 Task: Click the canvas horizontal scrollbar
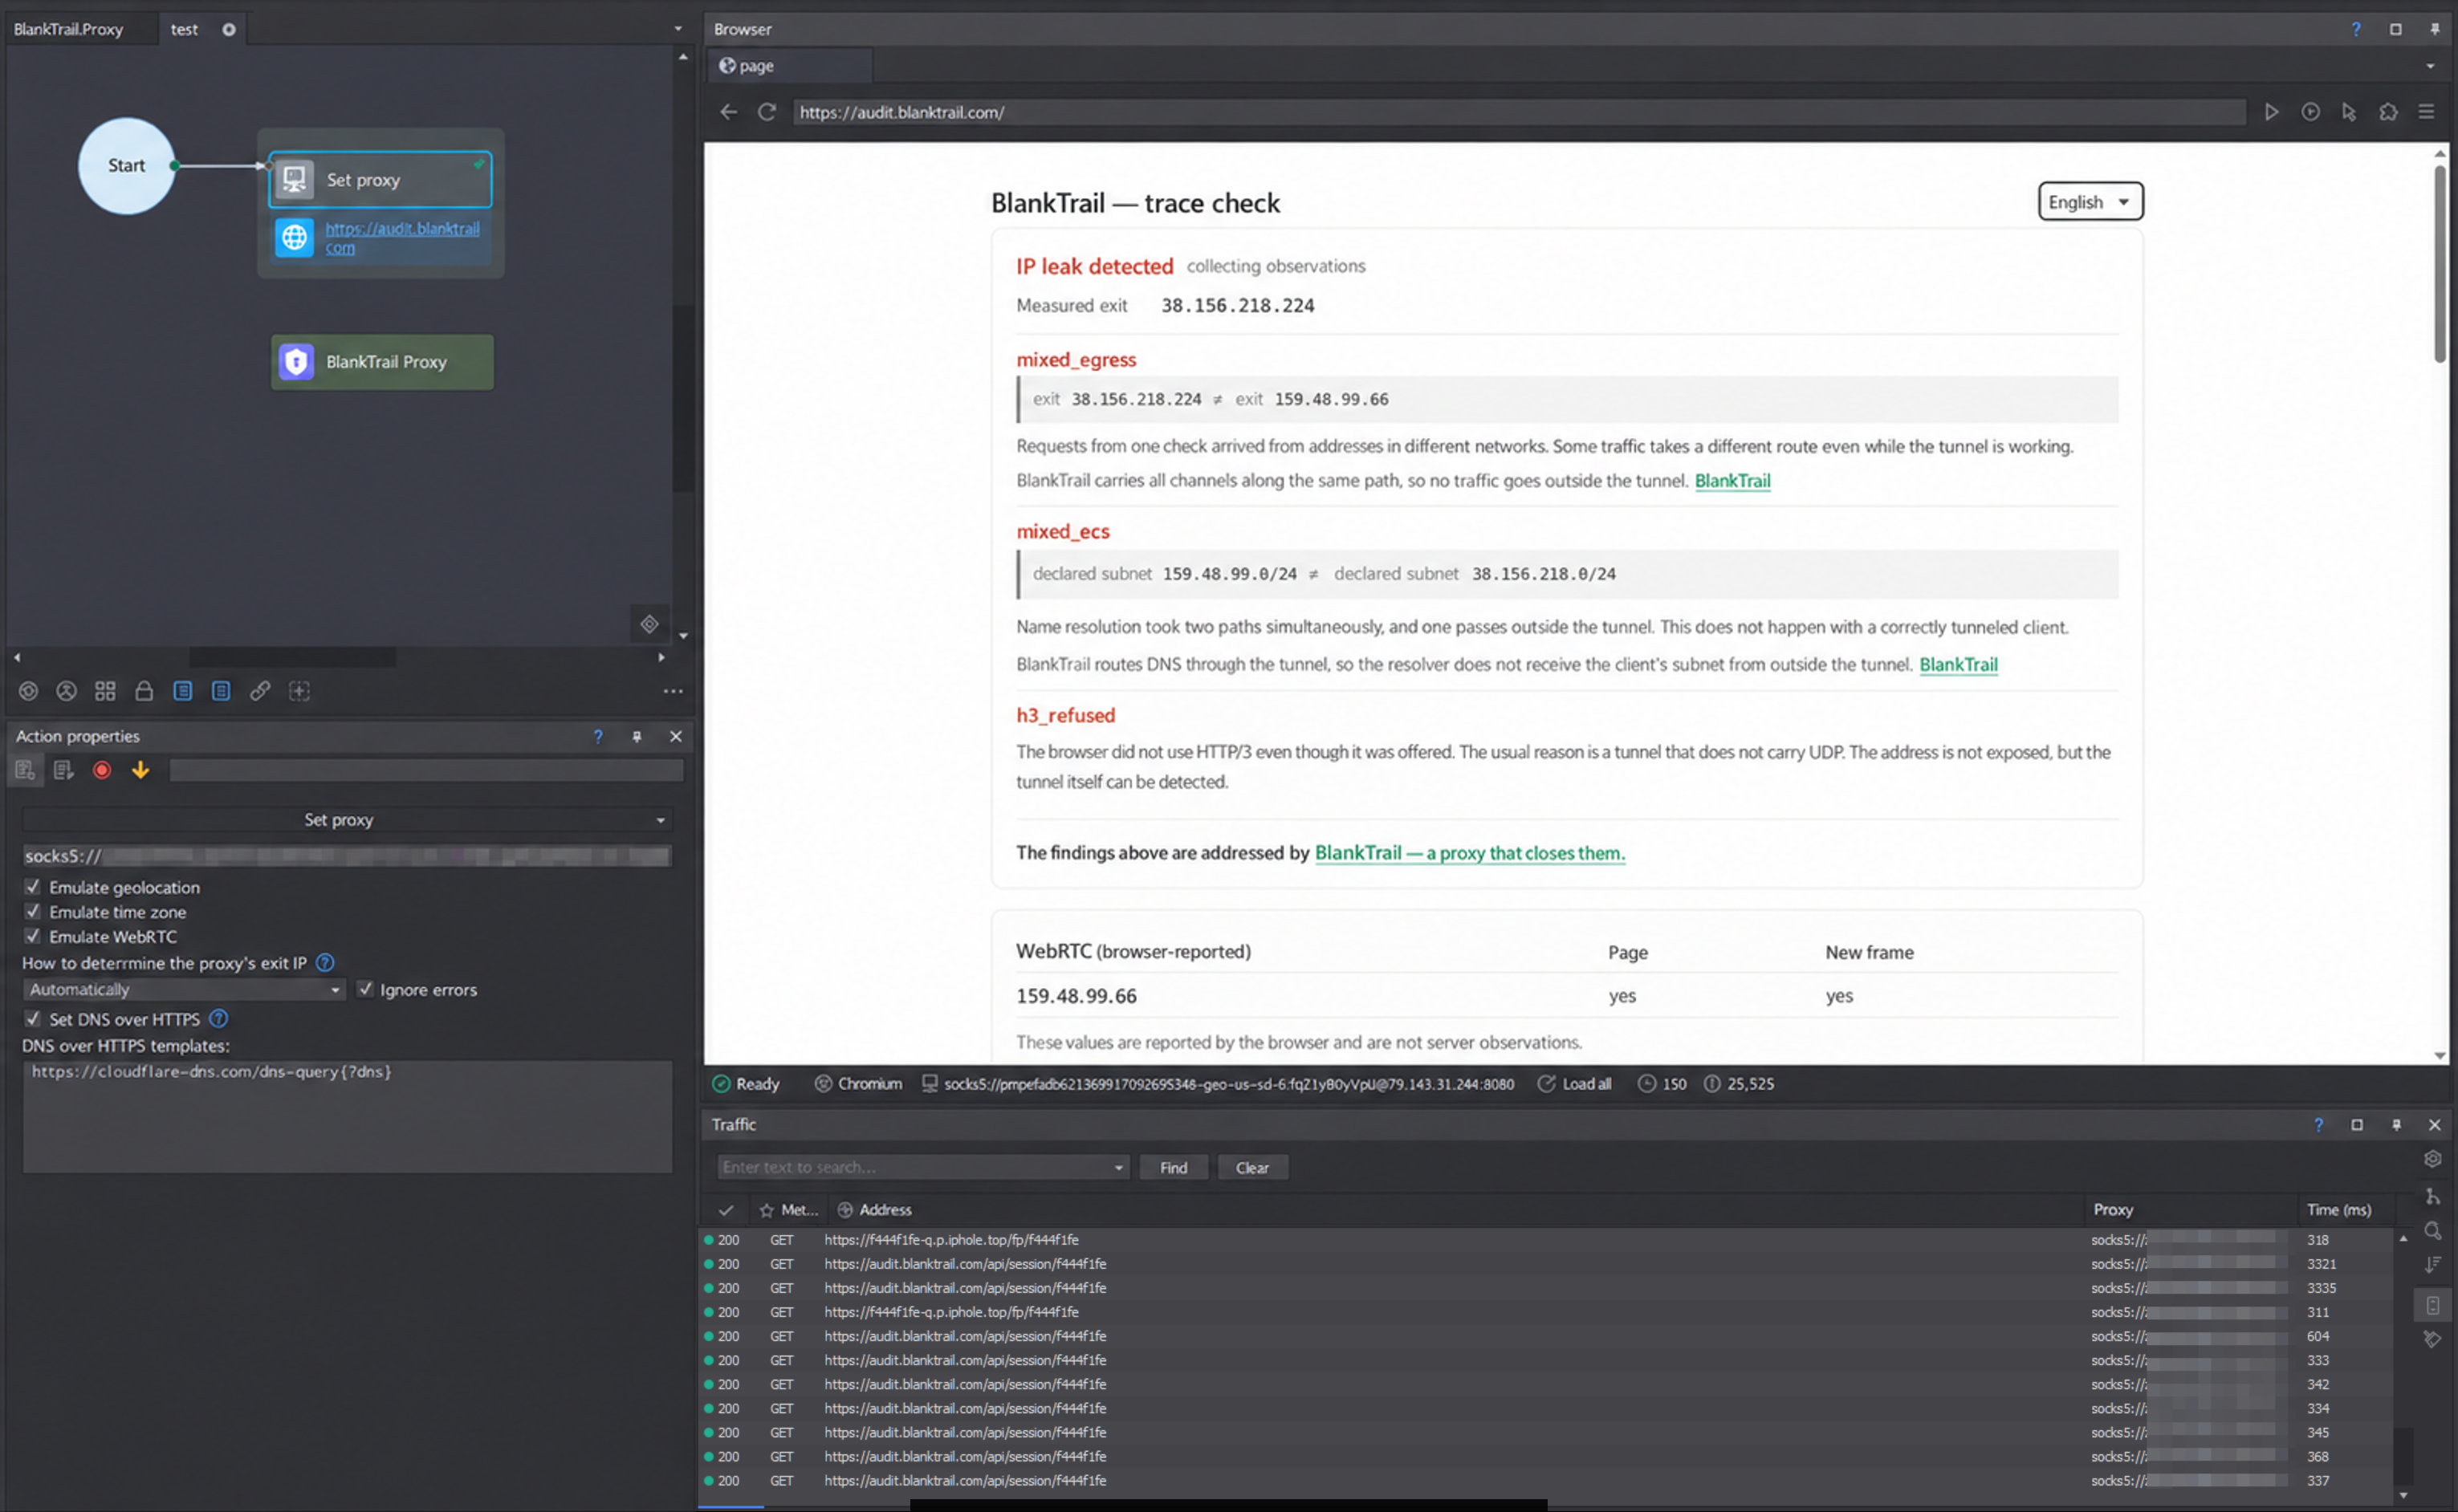(x=293, y=657)
